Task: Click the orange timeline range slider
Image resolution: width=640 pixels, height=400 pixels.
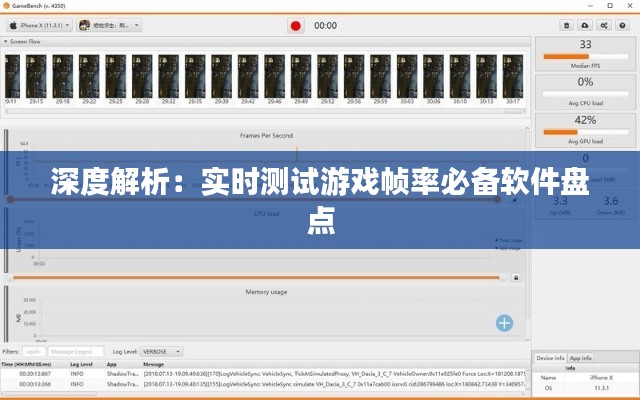Action: point(256,278)
